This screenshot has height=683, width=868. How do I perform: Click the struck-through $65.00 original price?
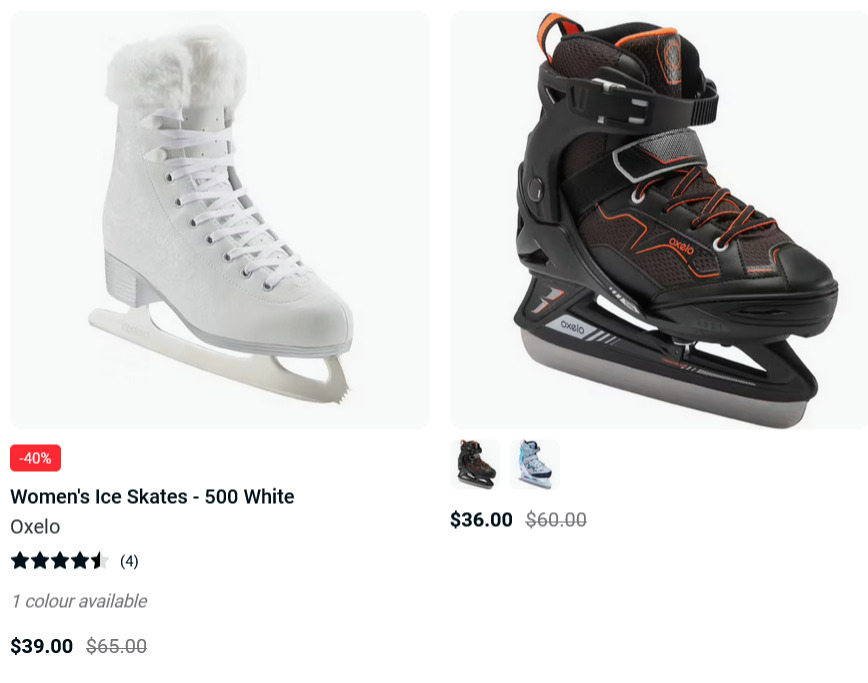tap(116, 646)
